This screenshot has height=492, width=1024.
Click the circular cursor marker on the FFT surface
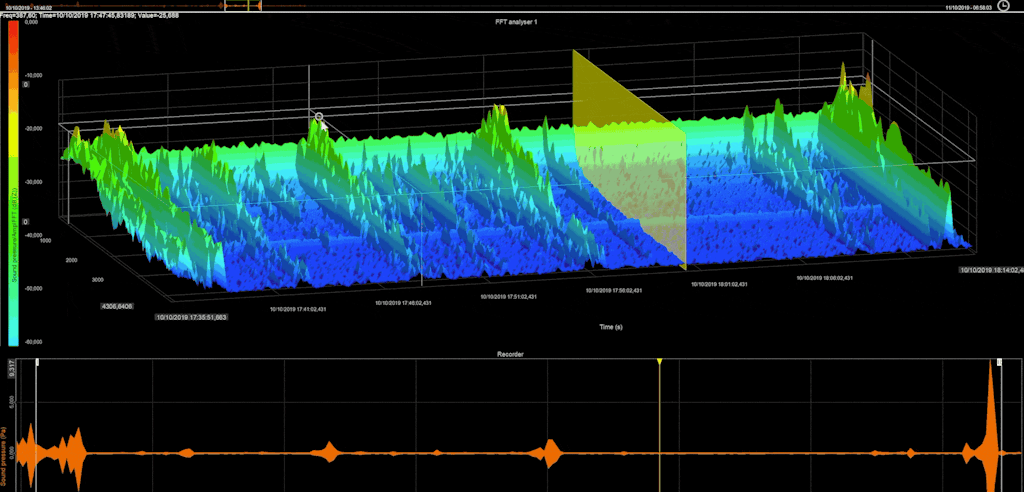click(x=319, y=117)
